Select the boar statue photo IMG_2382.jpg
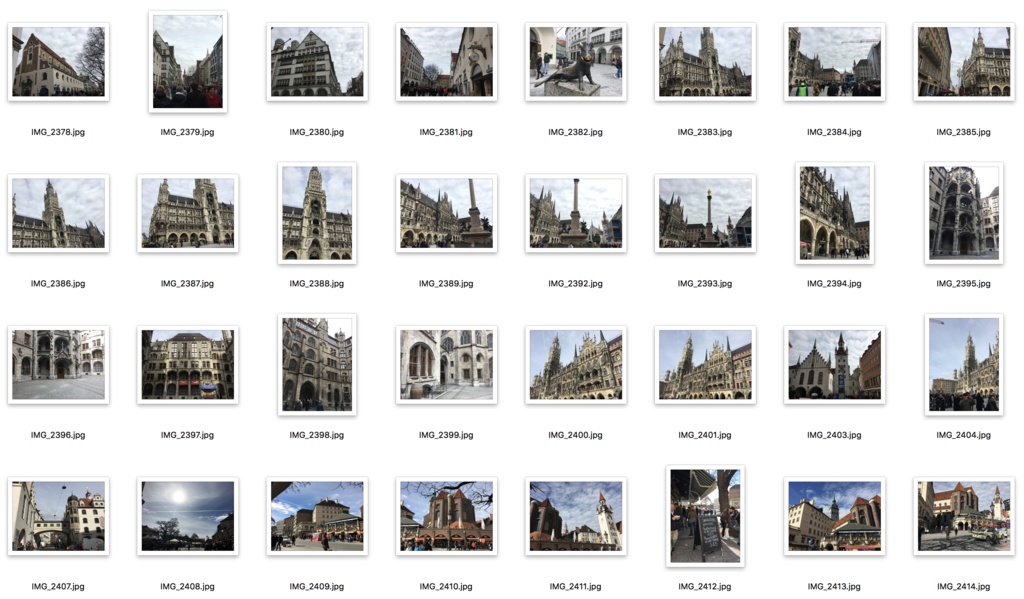 pyautogui.click(x=575, y=62)
